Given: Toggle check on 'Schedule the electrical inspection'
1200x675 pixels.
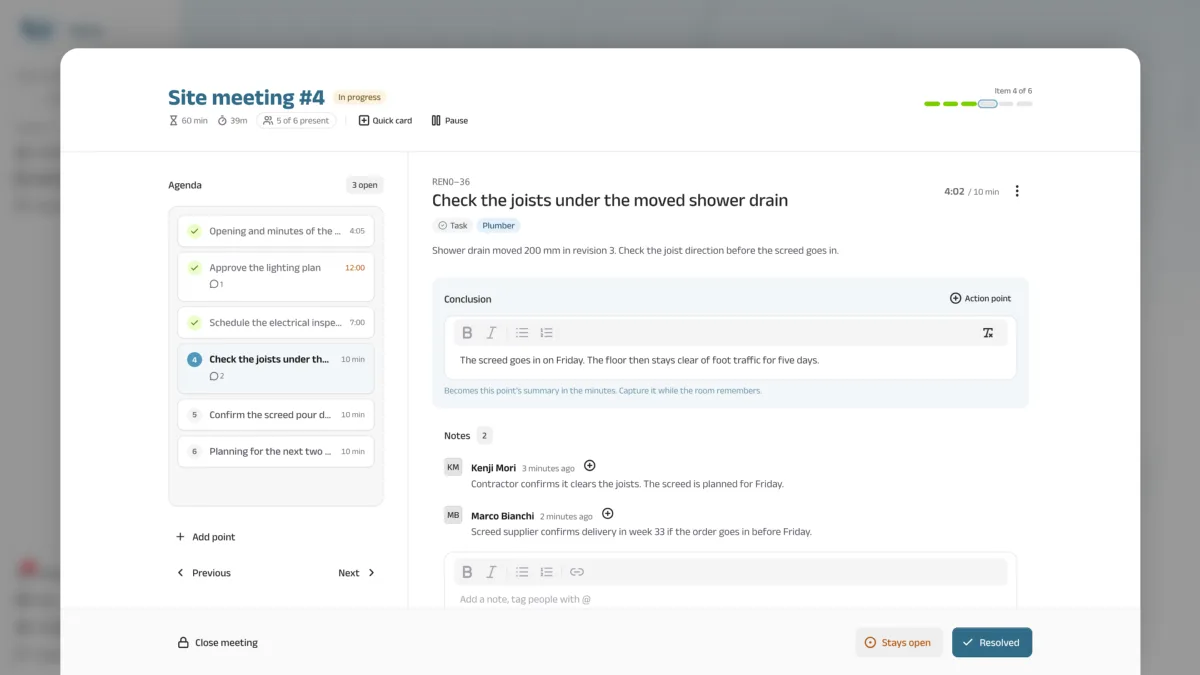Looking at the screenshot, I should coord(194,323).
